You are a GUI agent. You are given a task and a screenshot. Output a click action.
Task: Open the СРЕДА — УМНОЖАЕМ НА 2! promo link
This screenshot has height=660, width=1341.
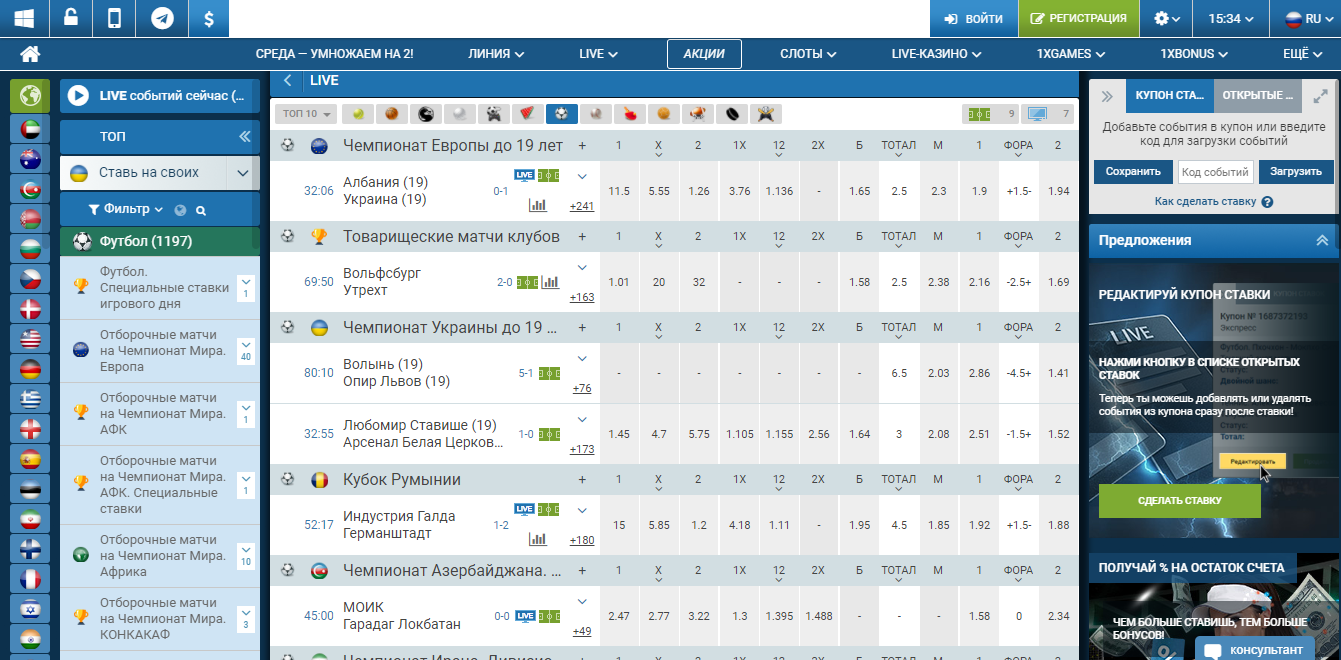click(x=334, y=54)
